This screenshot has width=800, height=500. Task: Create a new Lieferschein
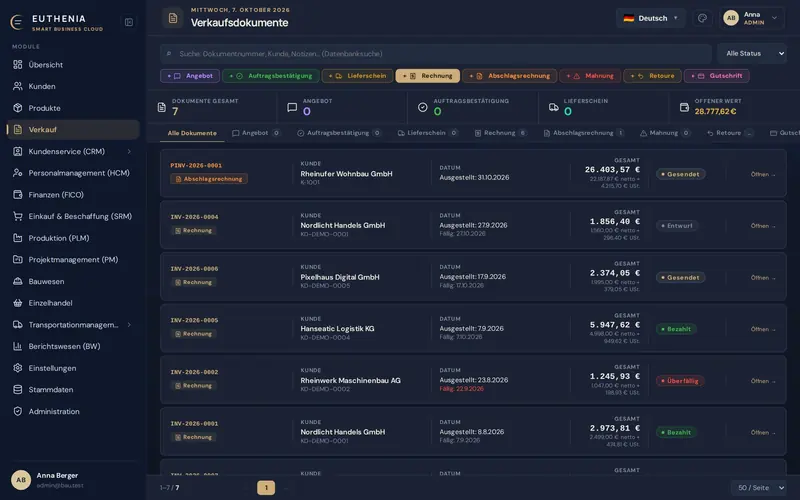(x=357, y=76)
